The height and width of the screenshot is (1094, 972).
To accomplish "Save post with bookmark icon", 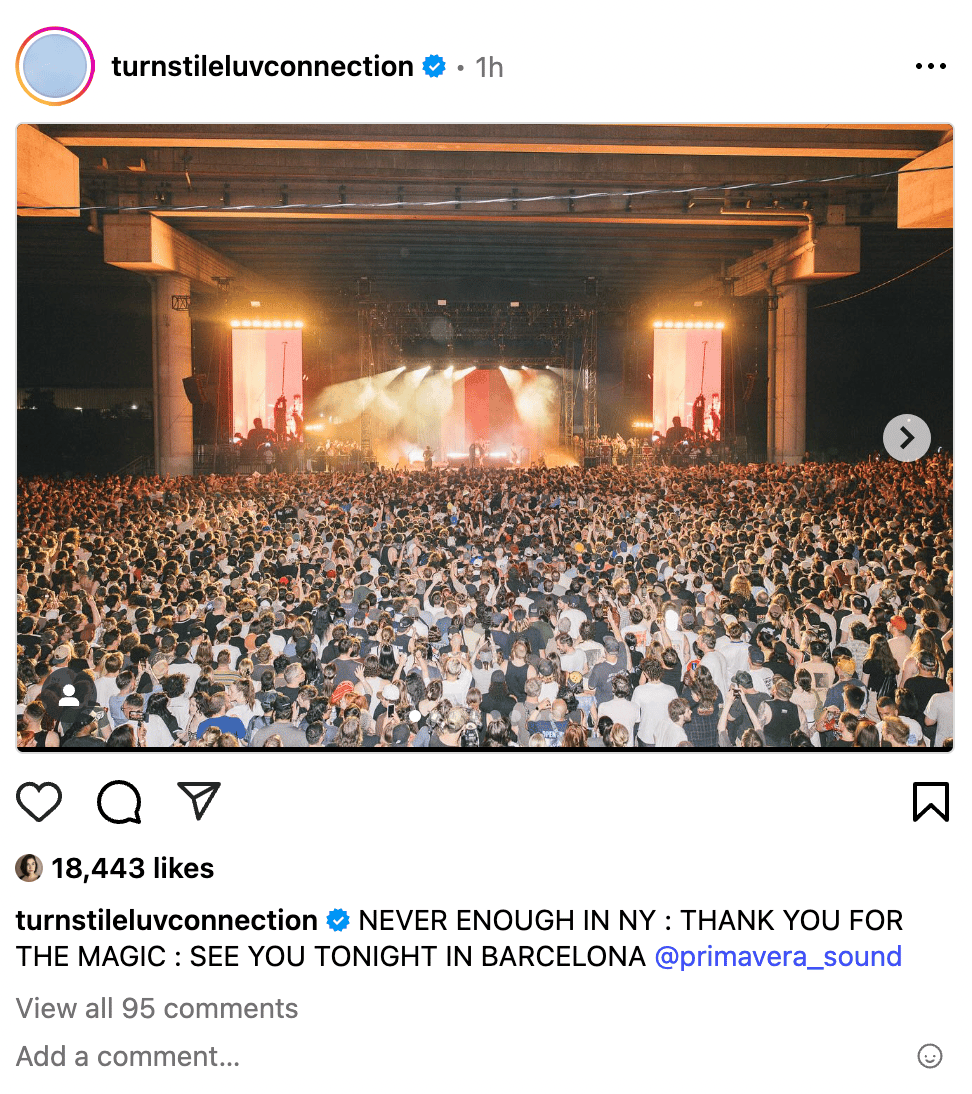I will 931,801.
